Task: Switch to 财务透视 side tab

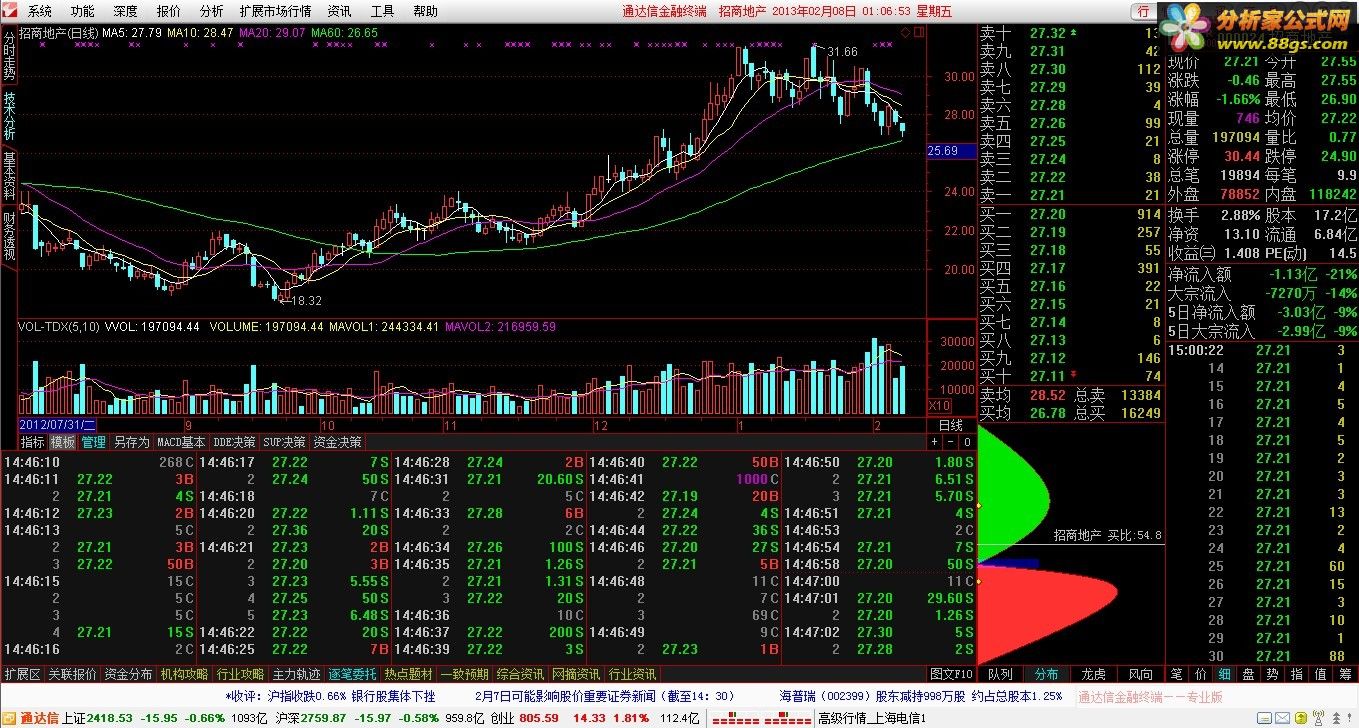Action: point(9,236)
